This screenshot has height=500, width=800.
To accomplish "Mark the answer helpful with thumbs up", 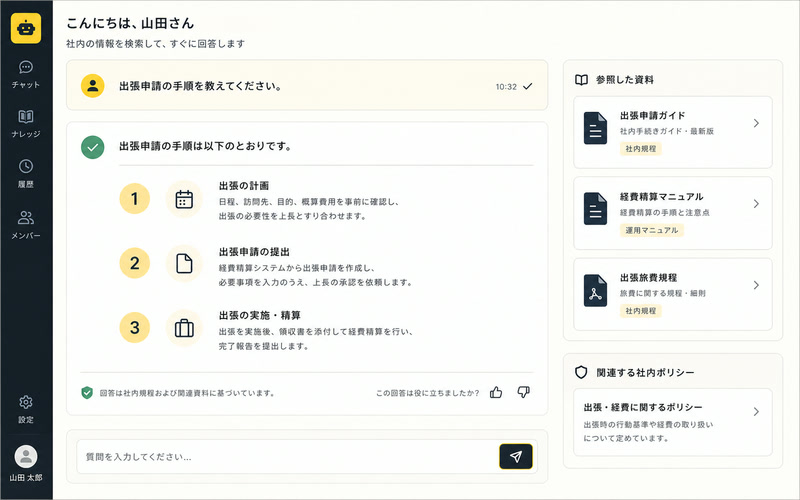I will [x=496, y=392].
